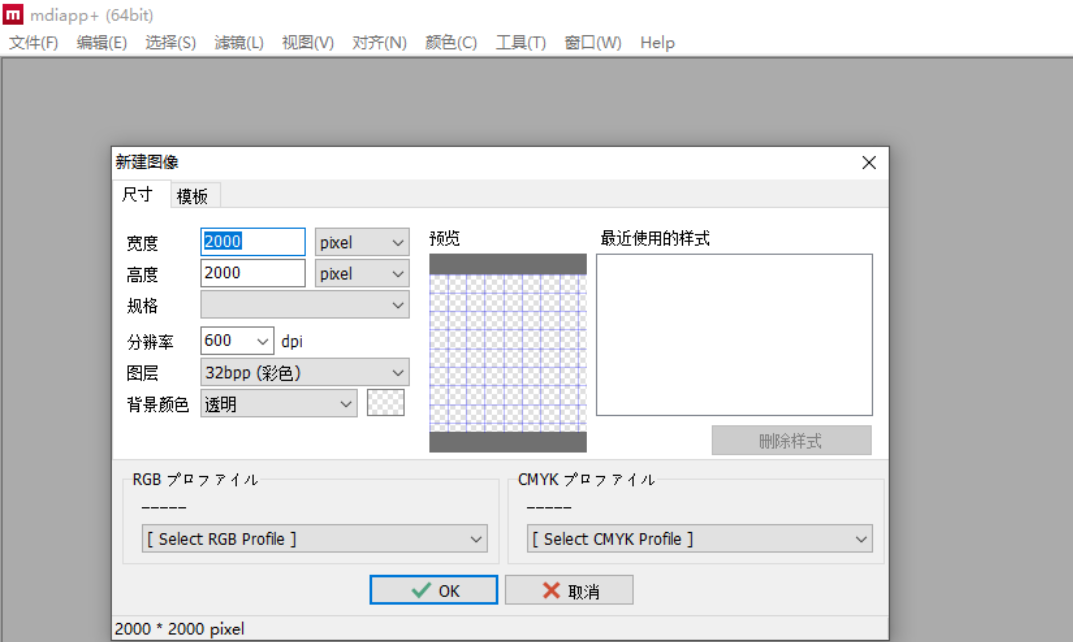Click the background color swatch
The image size is (1073, 642).
(385, 401)
